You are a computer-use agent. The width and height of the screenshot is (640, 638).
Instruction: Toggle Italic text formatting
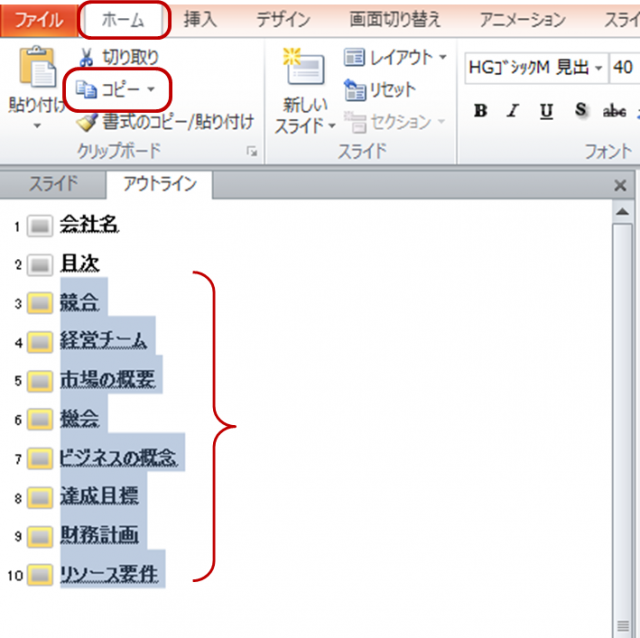coord(513,111)
